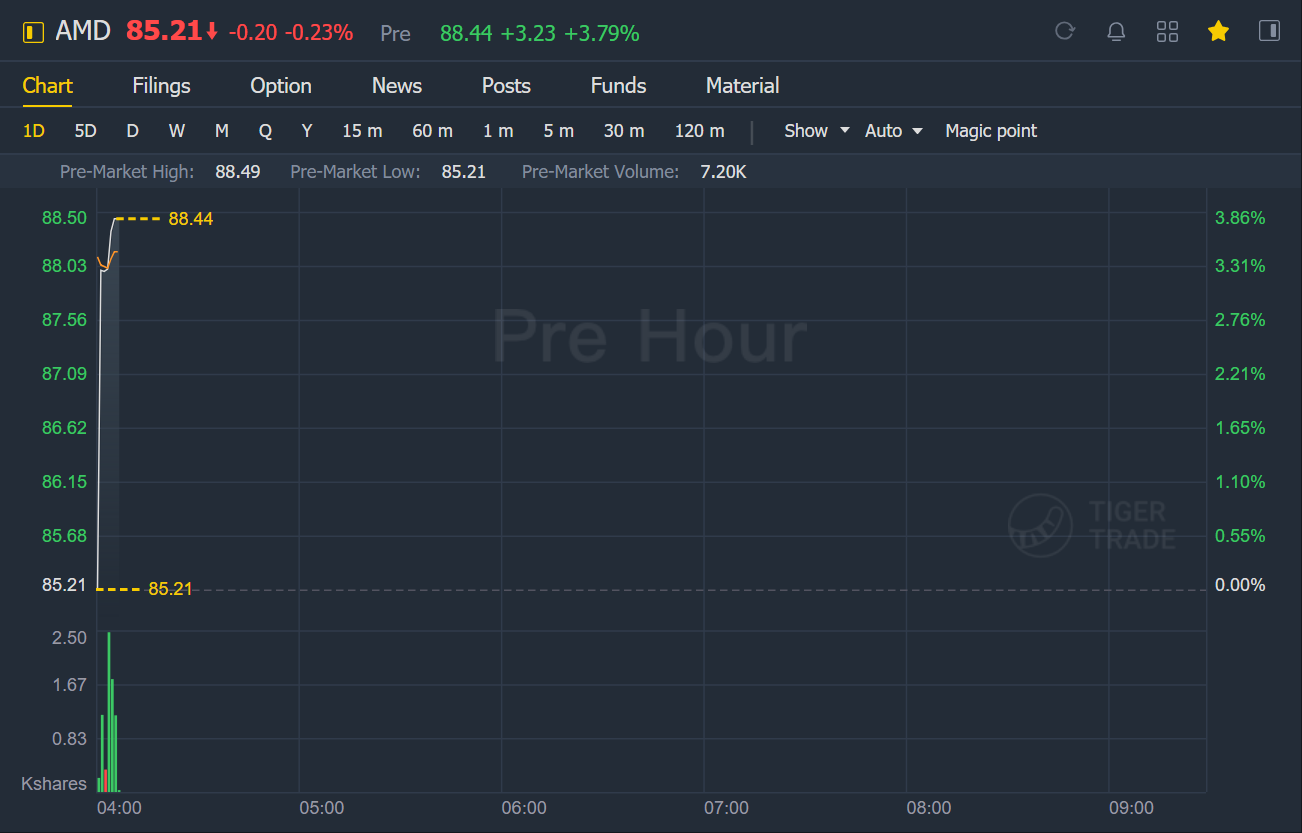The width and height of the screenshot is (1302, 833).
Task: Switch to the Chart tab
Action: click(x=48, y=86)
